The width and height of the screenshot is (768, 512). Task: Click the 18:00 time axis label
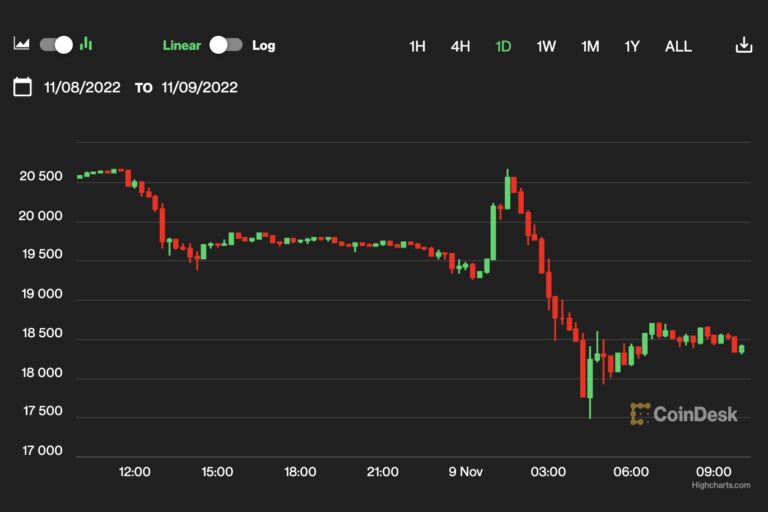tap(300, 472)
